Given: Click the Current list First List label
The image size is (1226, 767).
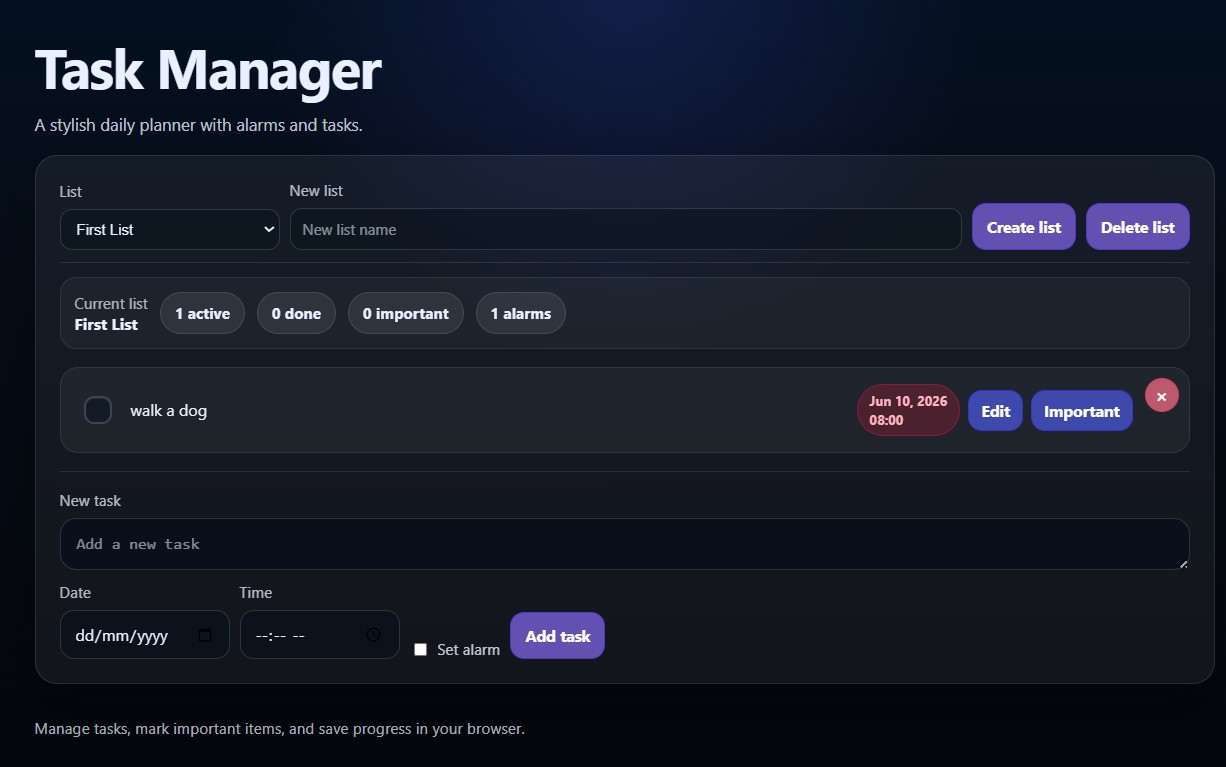Looking at the screenshot, I should [111, 314].
